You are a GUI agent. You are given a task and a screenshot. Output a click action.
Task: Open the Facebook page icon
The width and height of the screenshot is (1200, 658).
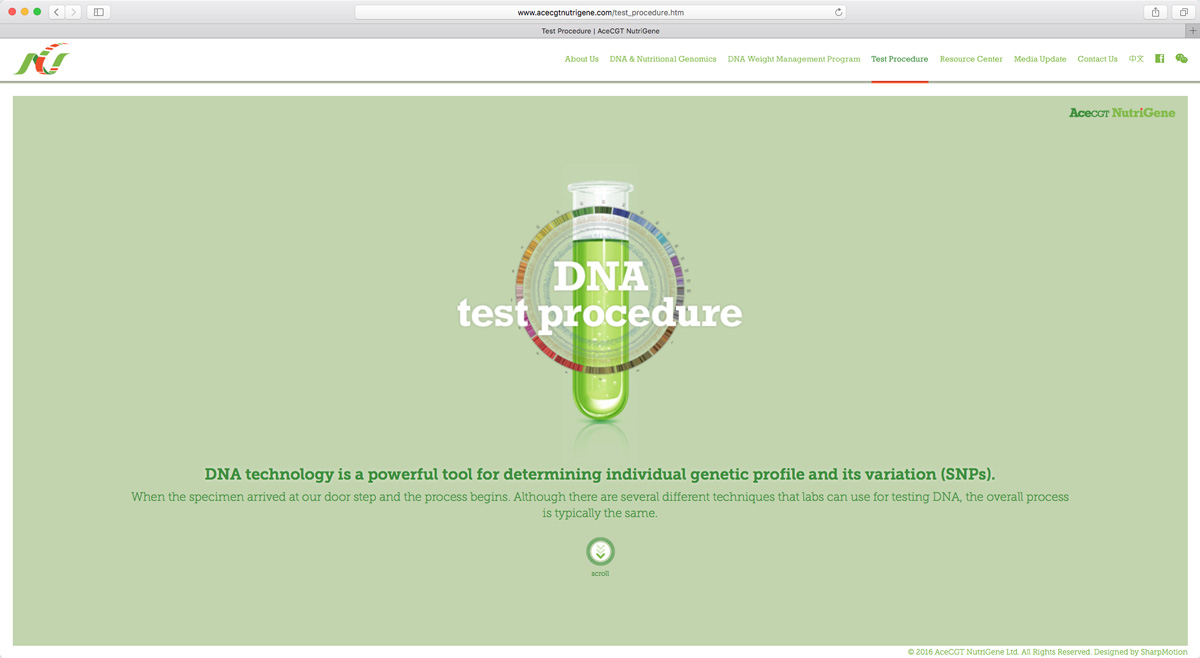point(1159,59)
